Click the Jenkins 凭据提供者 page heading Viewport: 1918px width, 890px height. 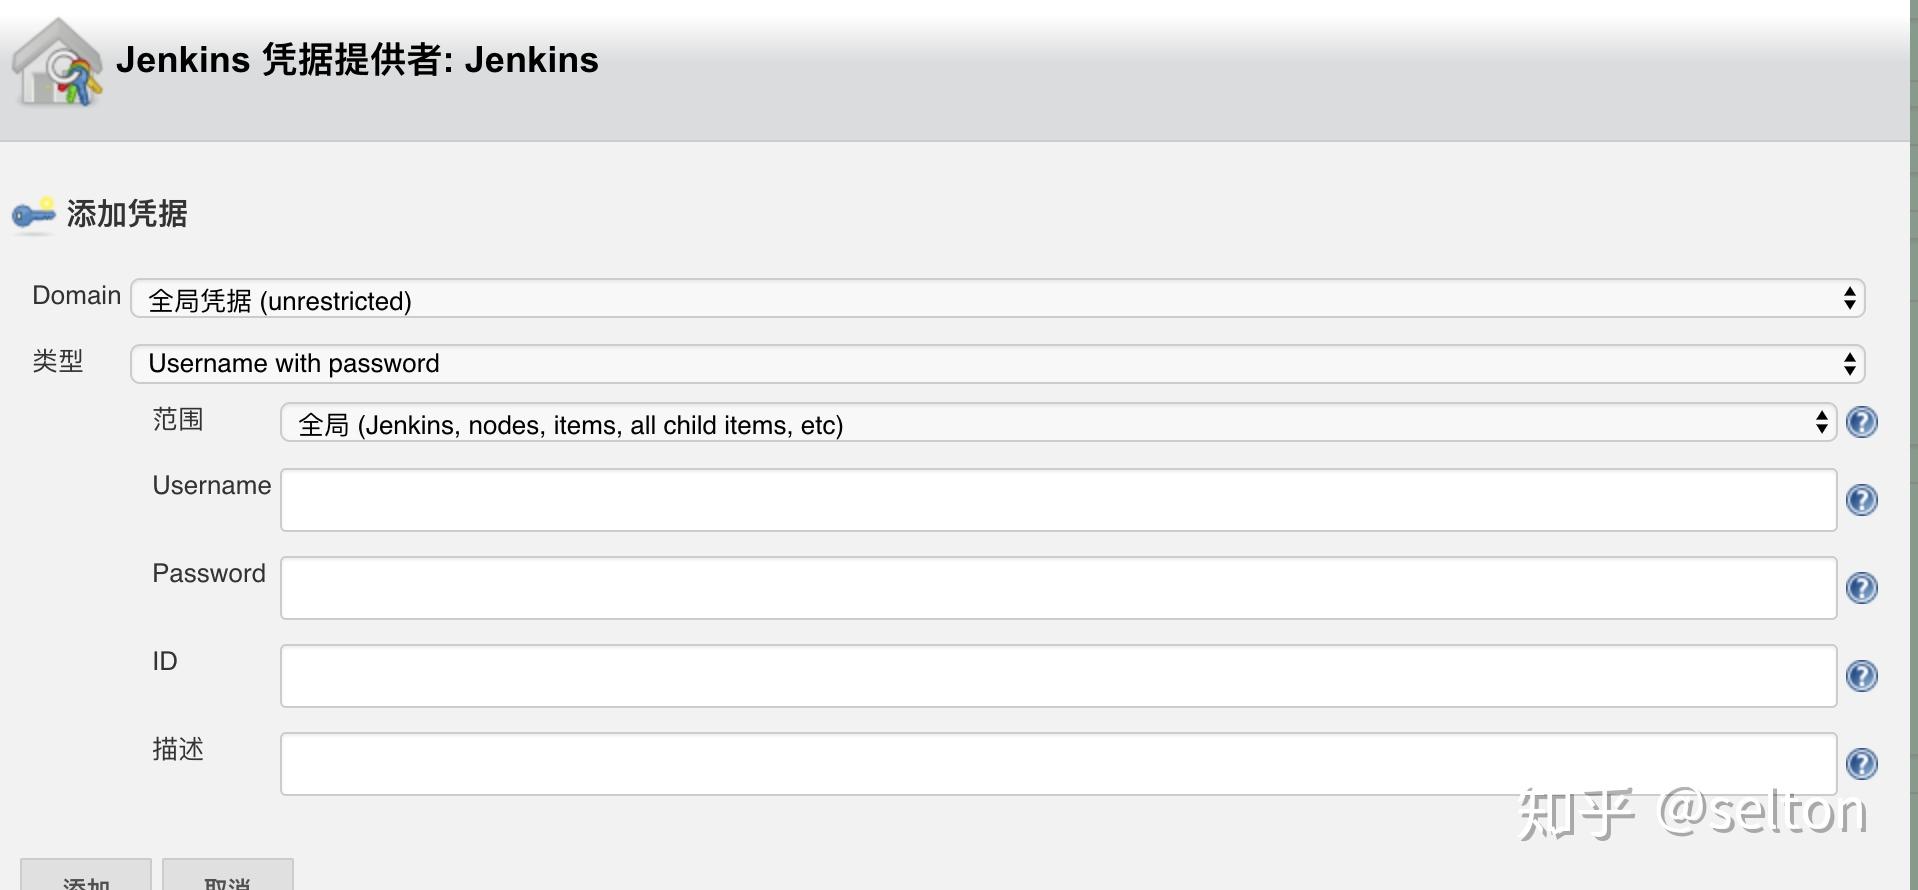click(357, 60)
